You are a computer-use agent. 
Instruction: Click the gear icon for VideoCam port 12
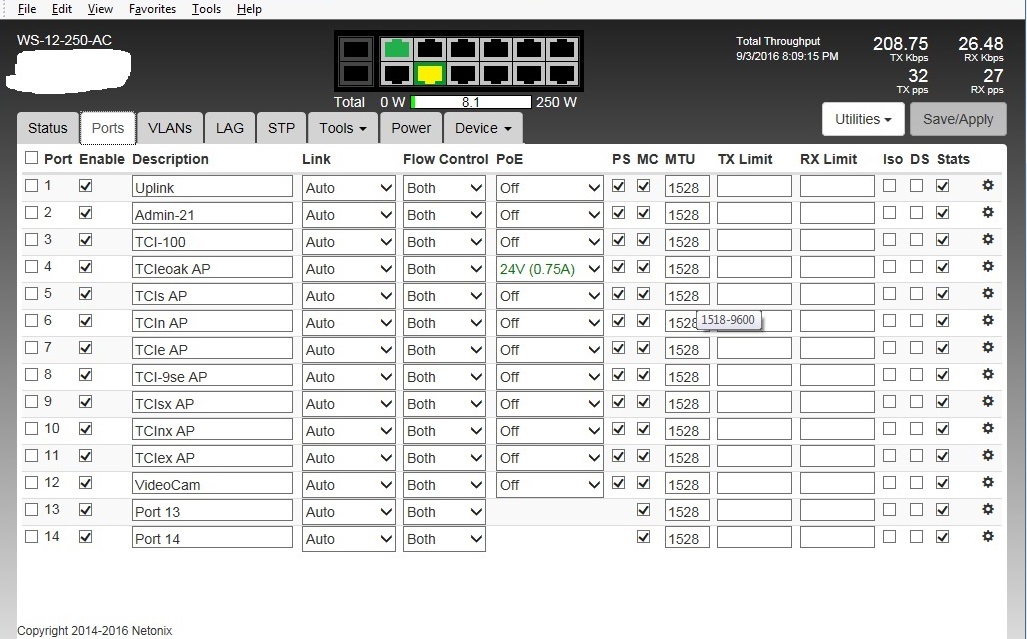988,482
